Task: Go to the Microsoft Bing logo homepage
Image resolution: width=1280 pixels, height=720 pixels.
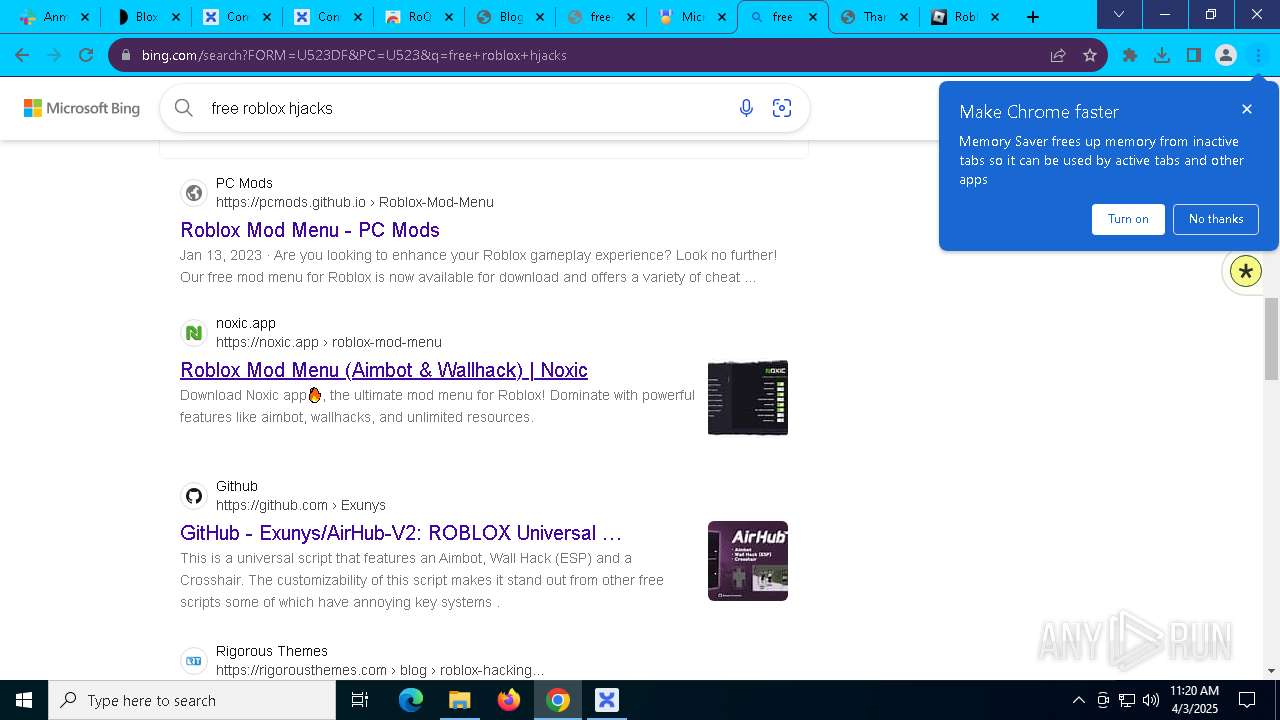Action: click(82, 108)
